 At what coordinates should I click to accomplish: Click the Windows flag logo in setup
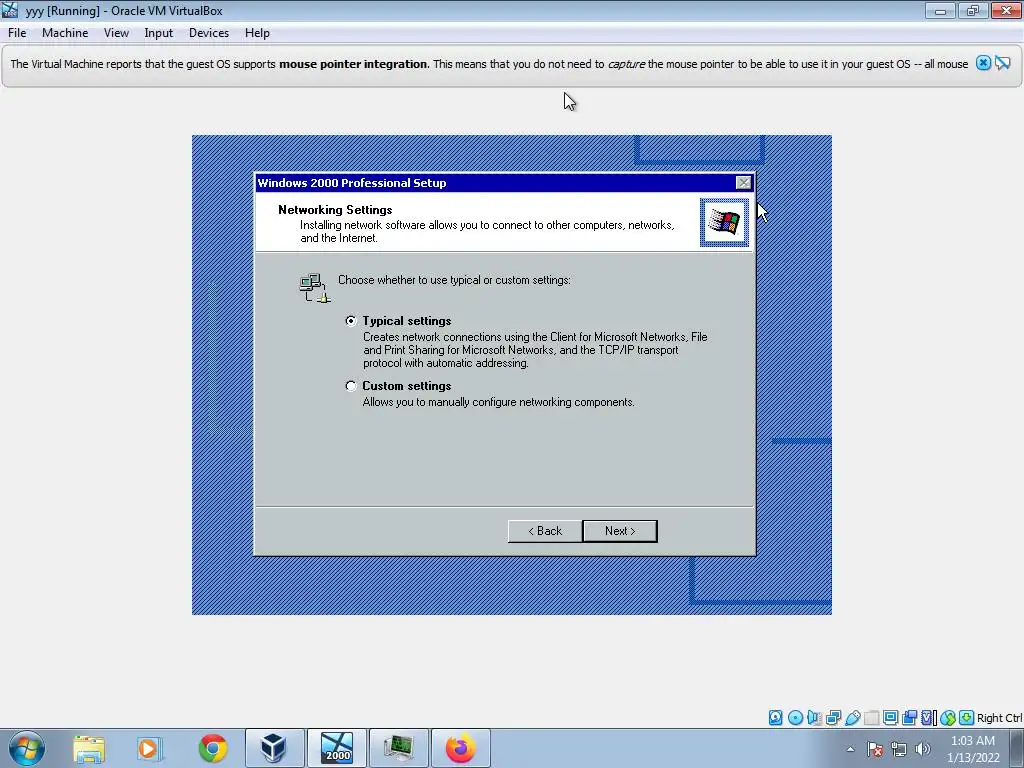(x=724, y=223)
